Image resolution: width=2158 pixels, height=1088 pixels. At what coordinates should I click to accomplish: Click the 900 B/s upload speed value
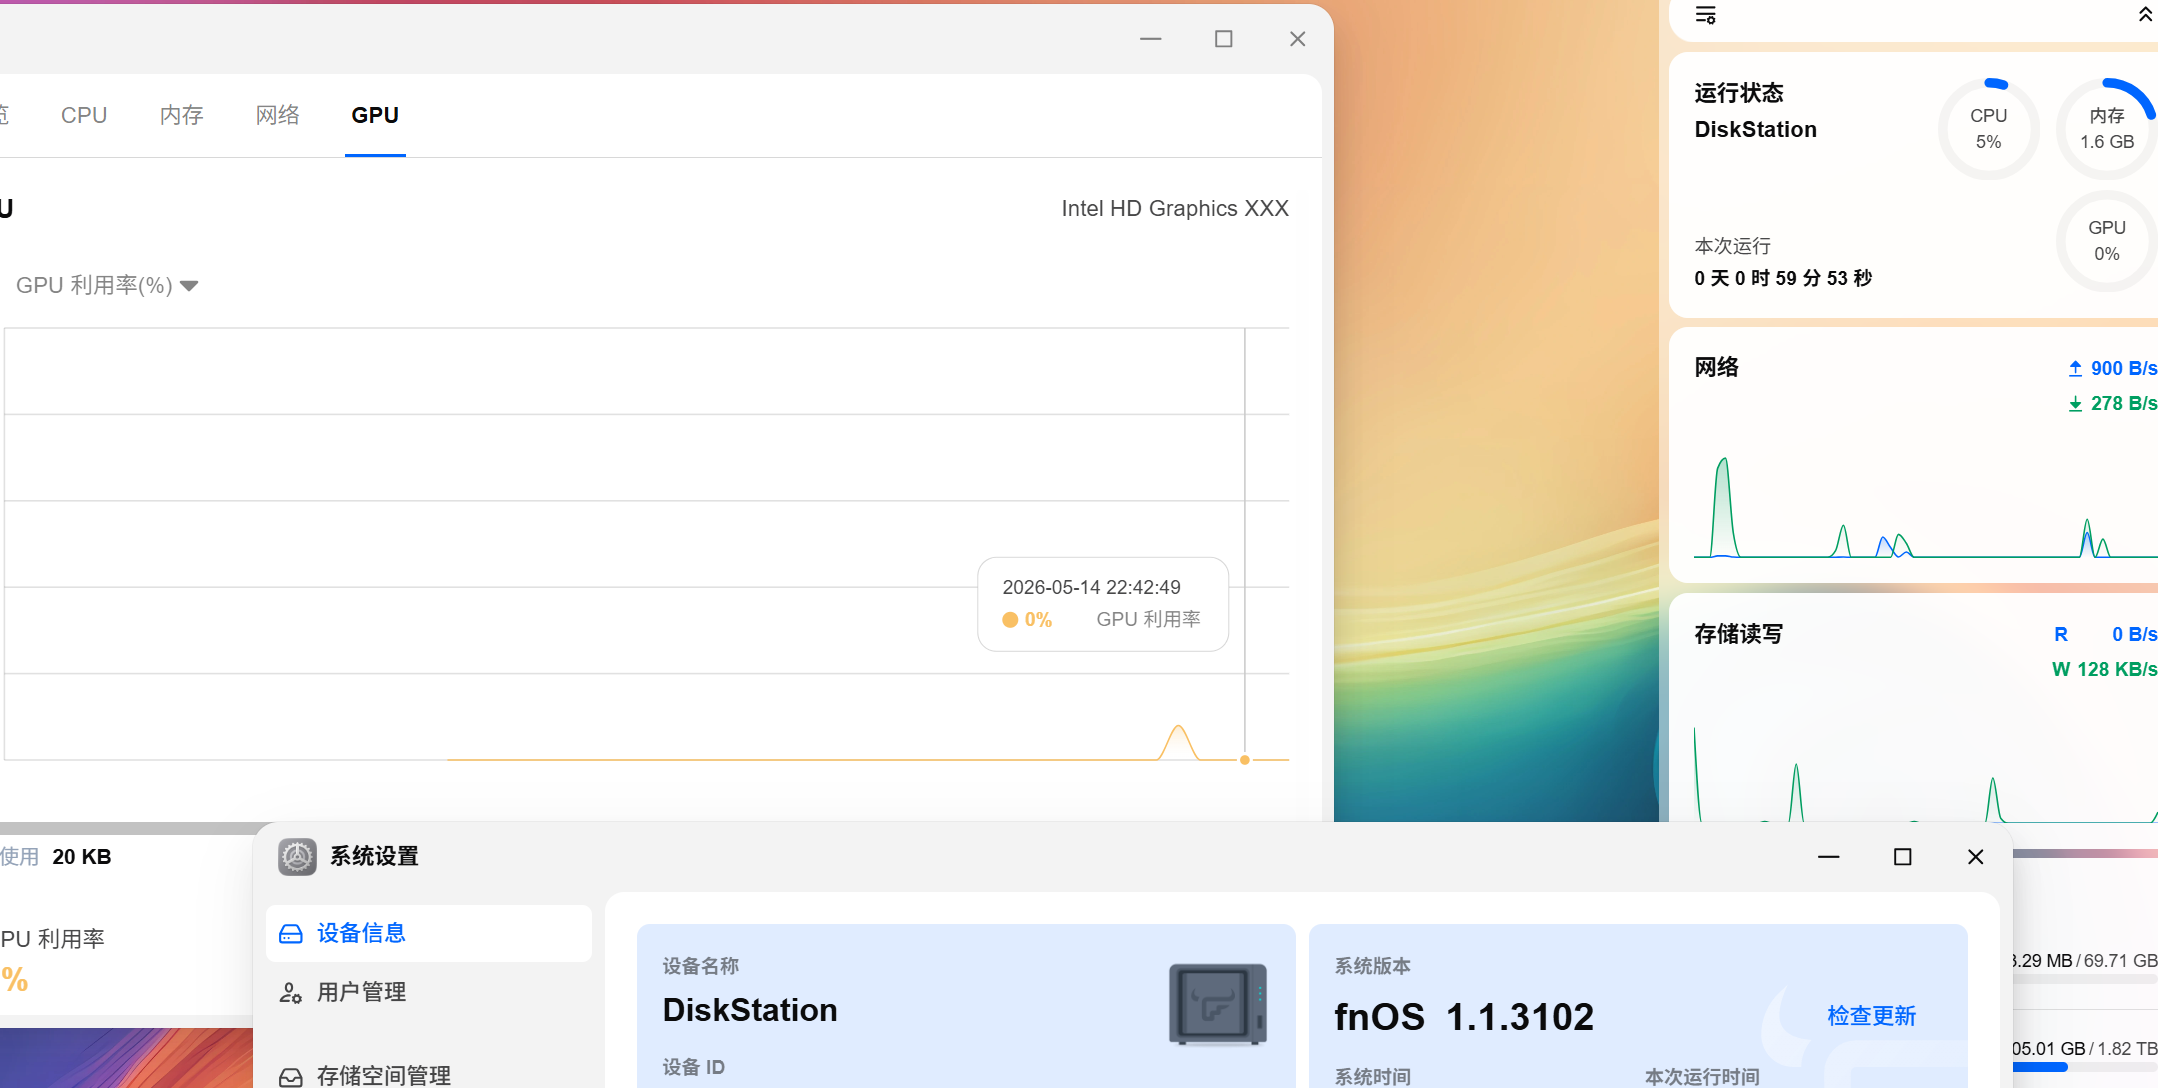(2124, 368)
